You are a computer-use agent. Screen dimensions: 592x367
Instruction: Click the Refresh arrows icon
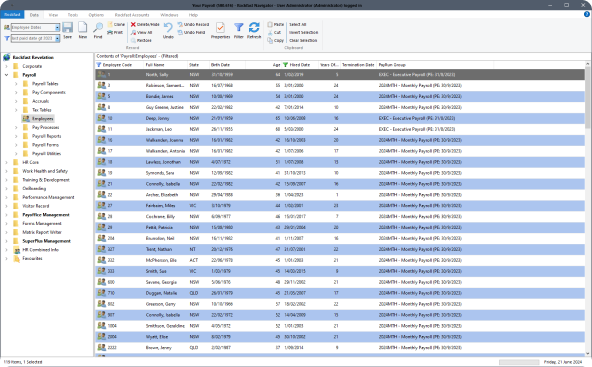pyautogui.click(x=254, y=28)
